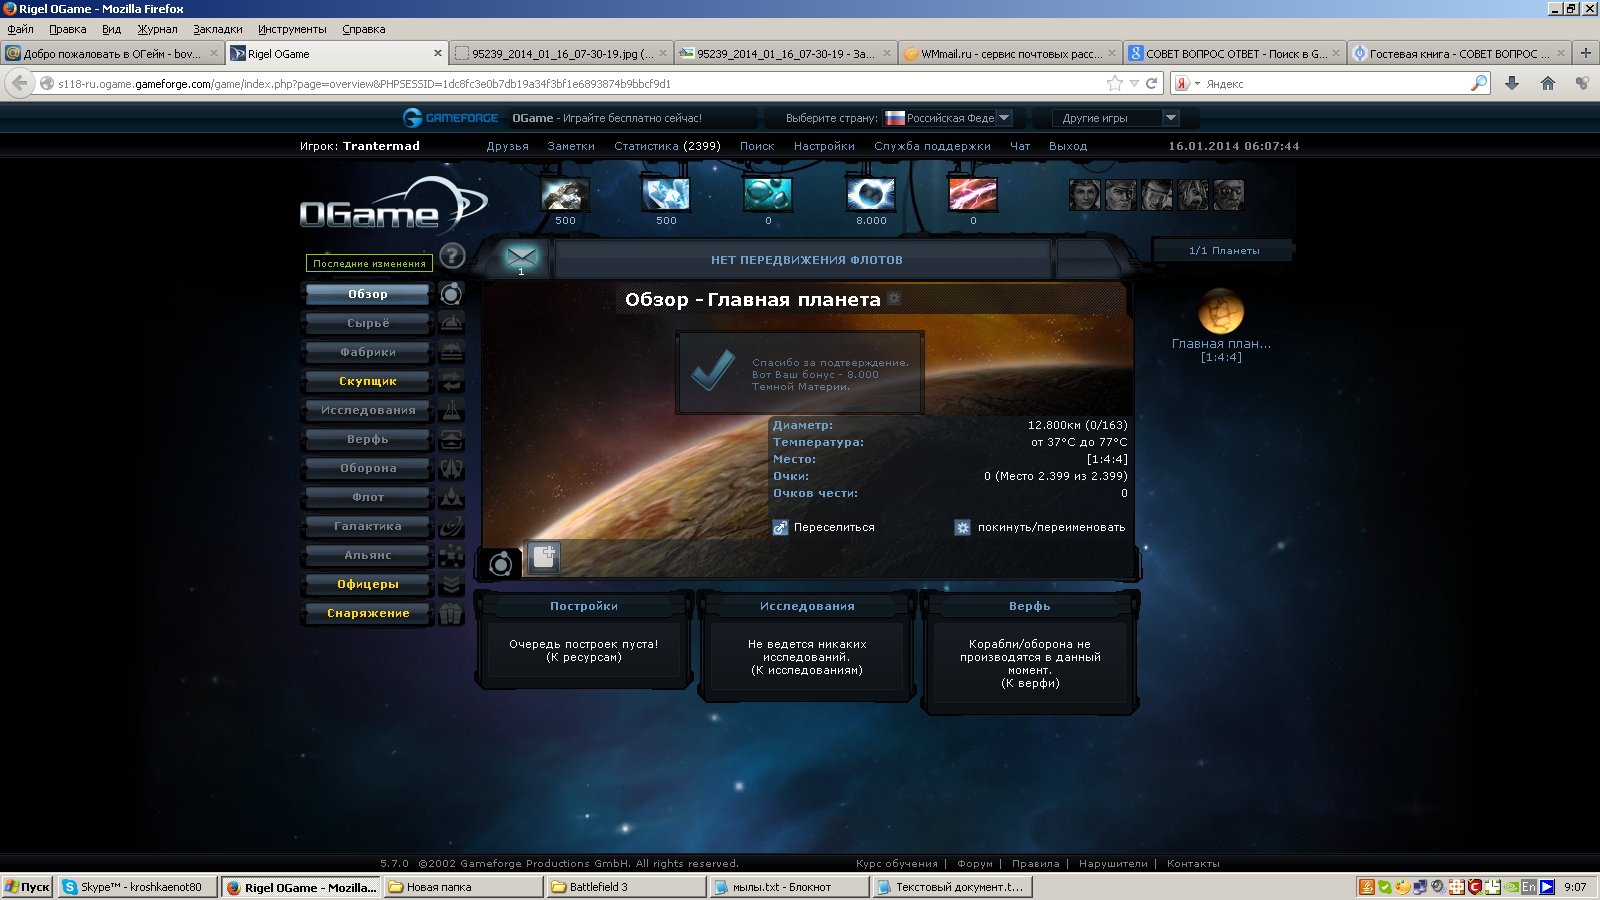
Task: Bookmark page with the star icon
Action: pyautogui.click(x=1115, y=83)
